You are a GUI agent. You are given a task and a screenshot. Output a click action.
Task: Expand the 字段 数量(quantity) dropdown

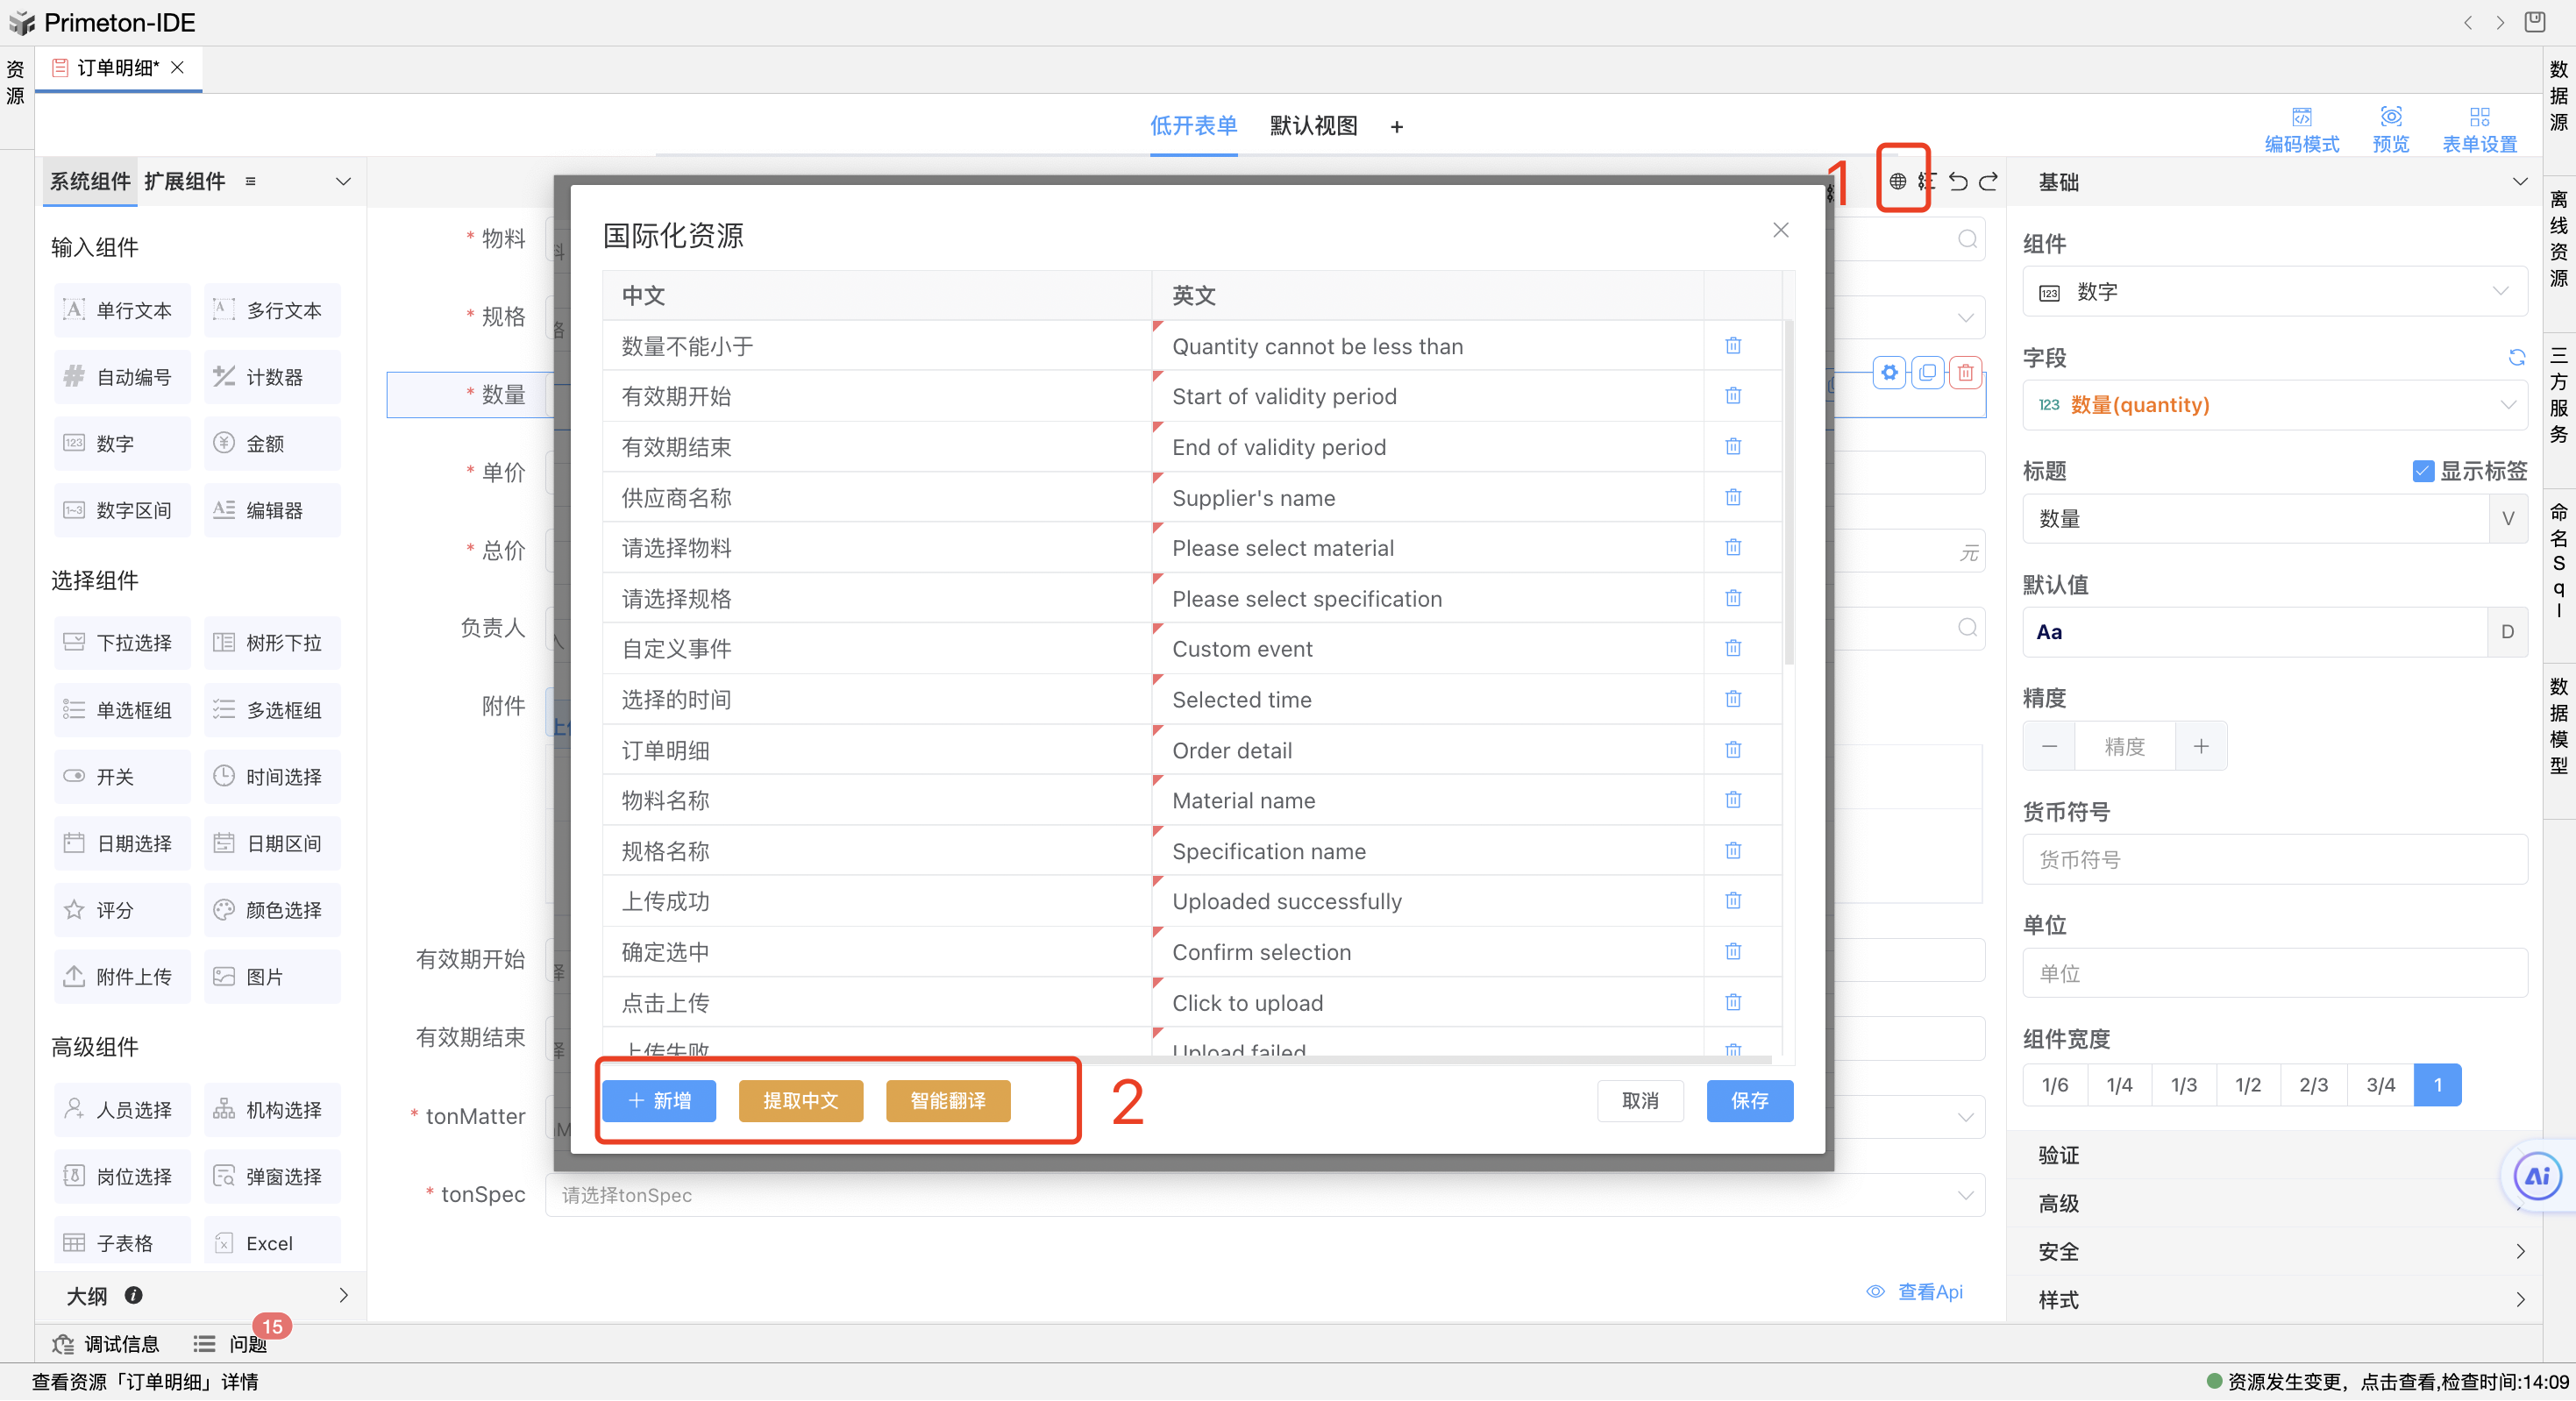(x=2274, y=405)
